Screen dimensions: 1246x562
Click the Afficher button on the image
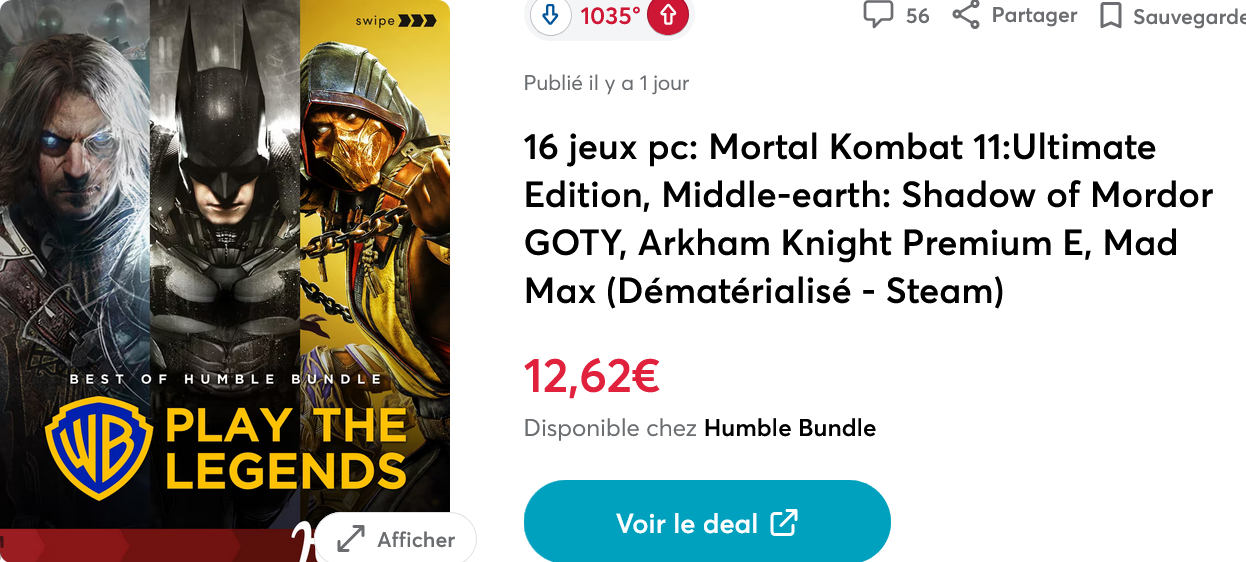395,539
